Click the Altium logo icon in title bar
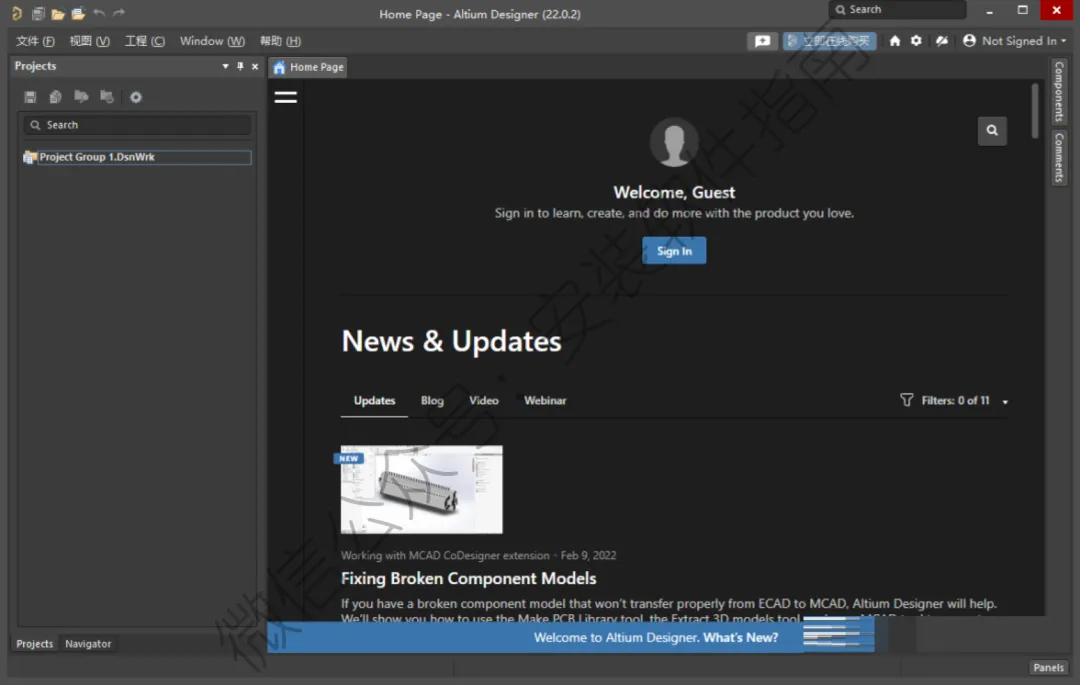 (17, 13)
